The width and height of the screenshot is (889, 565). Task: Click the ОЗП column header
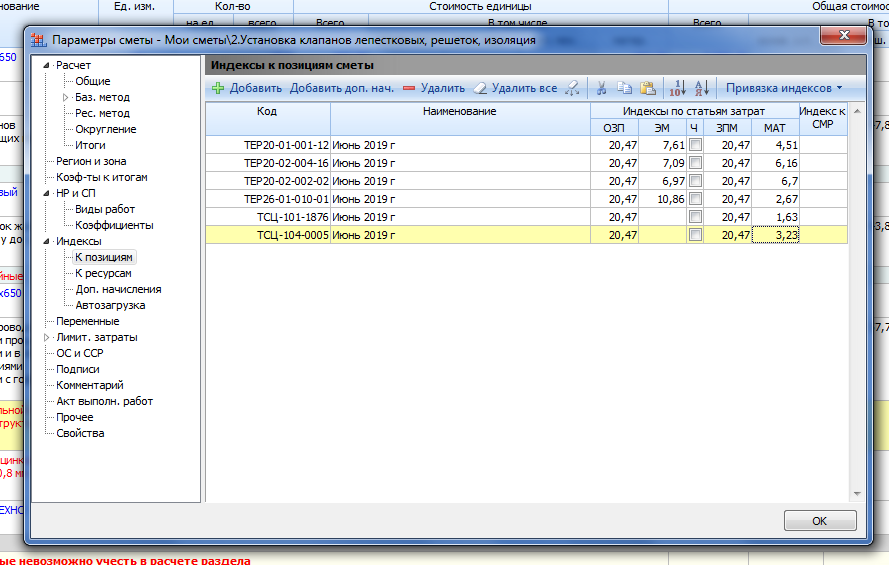[614, 128]
